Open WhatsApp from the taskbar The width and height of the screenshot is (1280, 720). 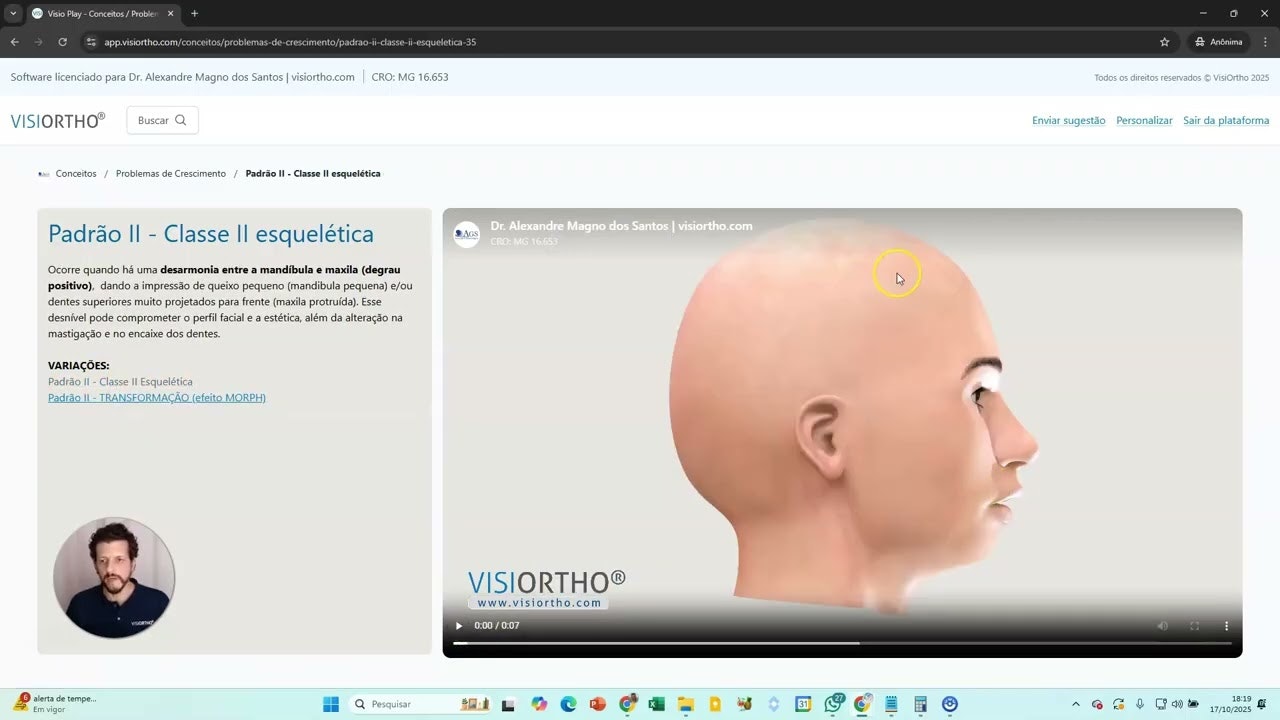833,704
